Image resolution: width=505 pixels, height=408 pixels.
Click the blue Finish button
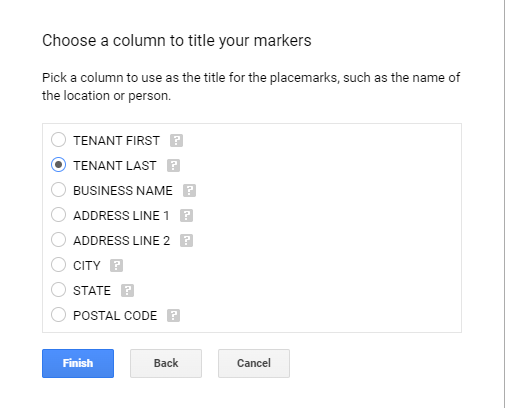click(78, 363)
